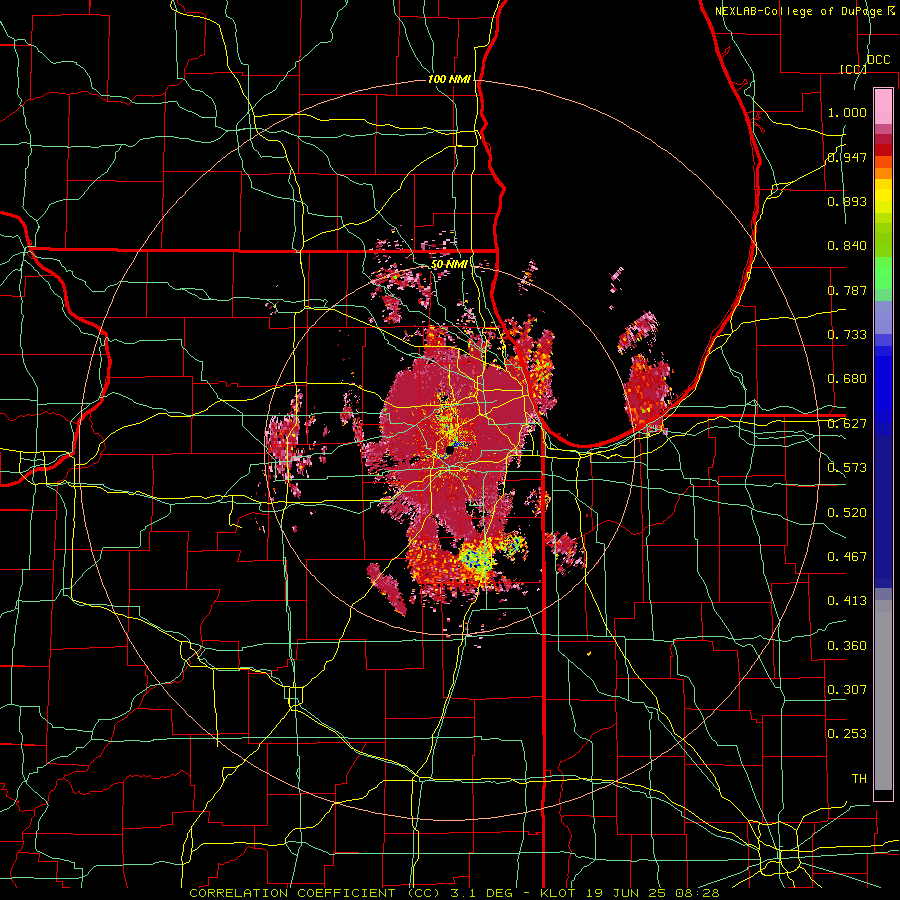Screen dimensions: 900x900
Task: Pick the gray low-value color bar segment
Action: click(883, 695)
